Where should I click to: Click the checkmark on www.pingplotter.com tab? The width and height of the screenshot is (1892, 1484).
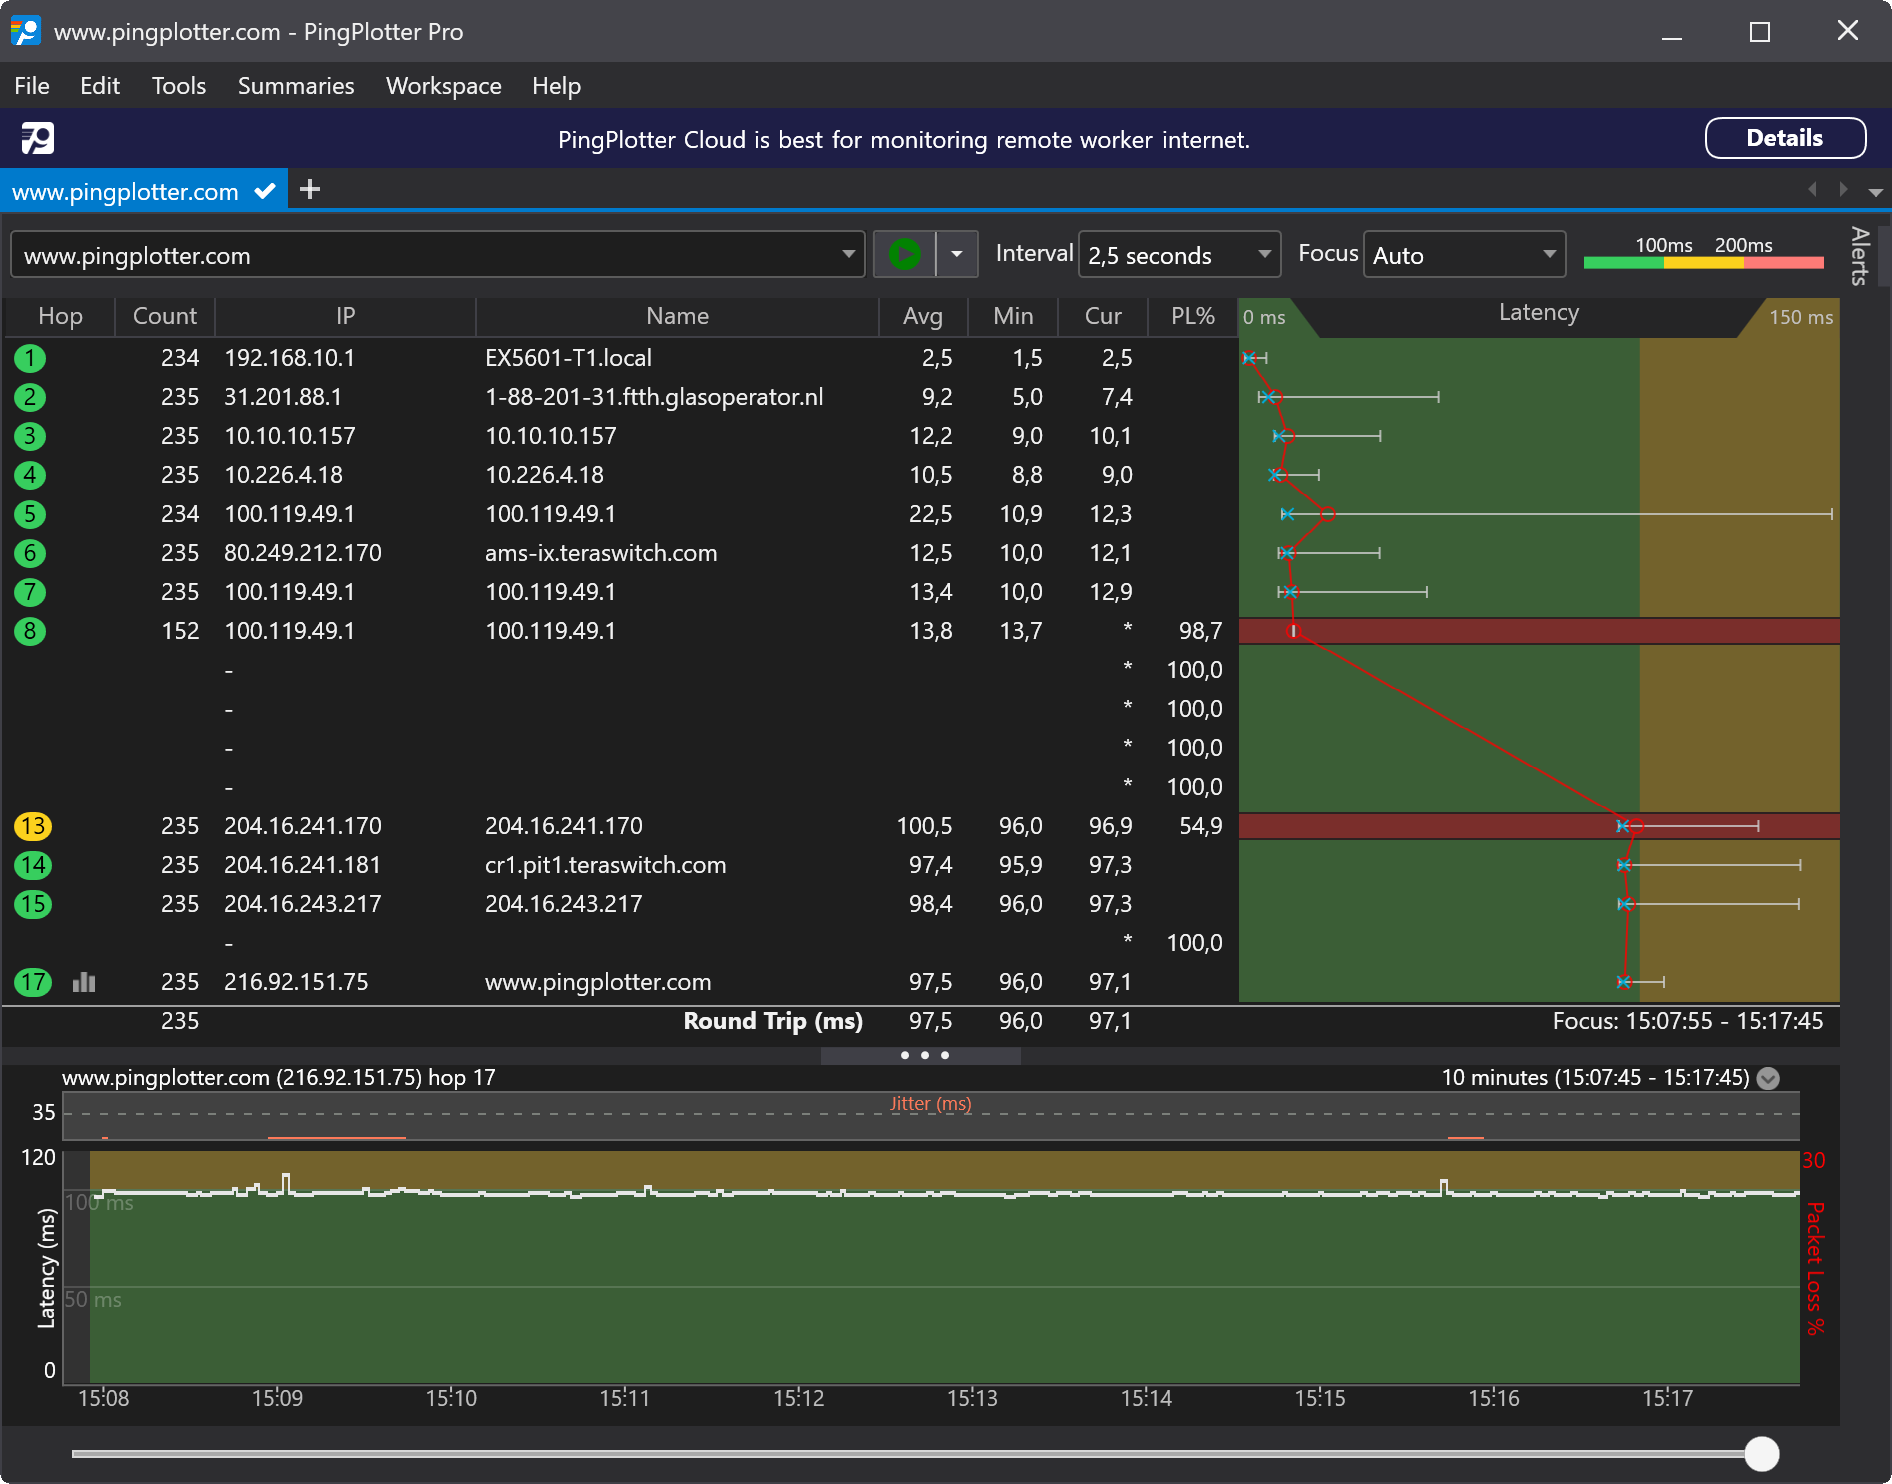[265, 191]
